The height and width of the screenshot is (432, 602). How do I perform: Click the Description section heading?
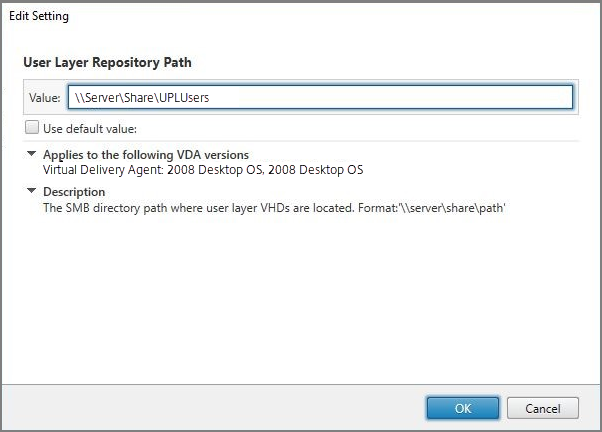74,192
